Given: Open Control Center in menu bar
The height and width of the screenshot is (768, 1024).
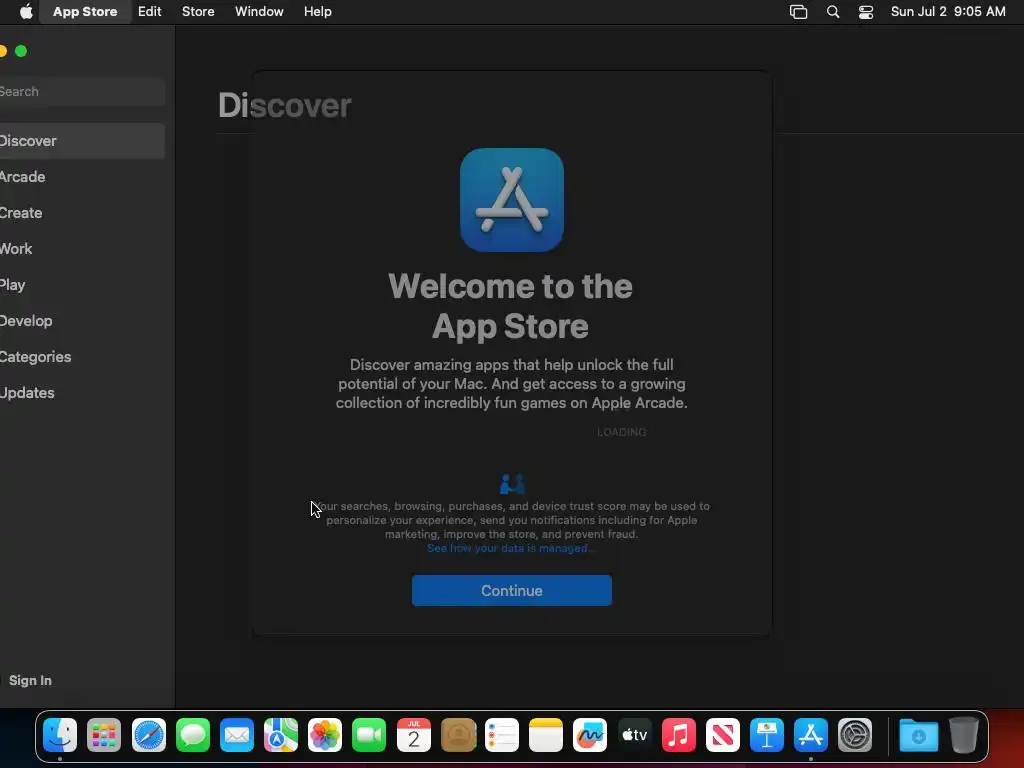Looking at the screenshot, I should [x=866, y=12].
